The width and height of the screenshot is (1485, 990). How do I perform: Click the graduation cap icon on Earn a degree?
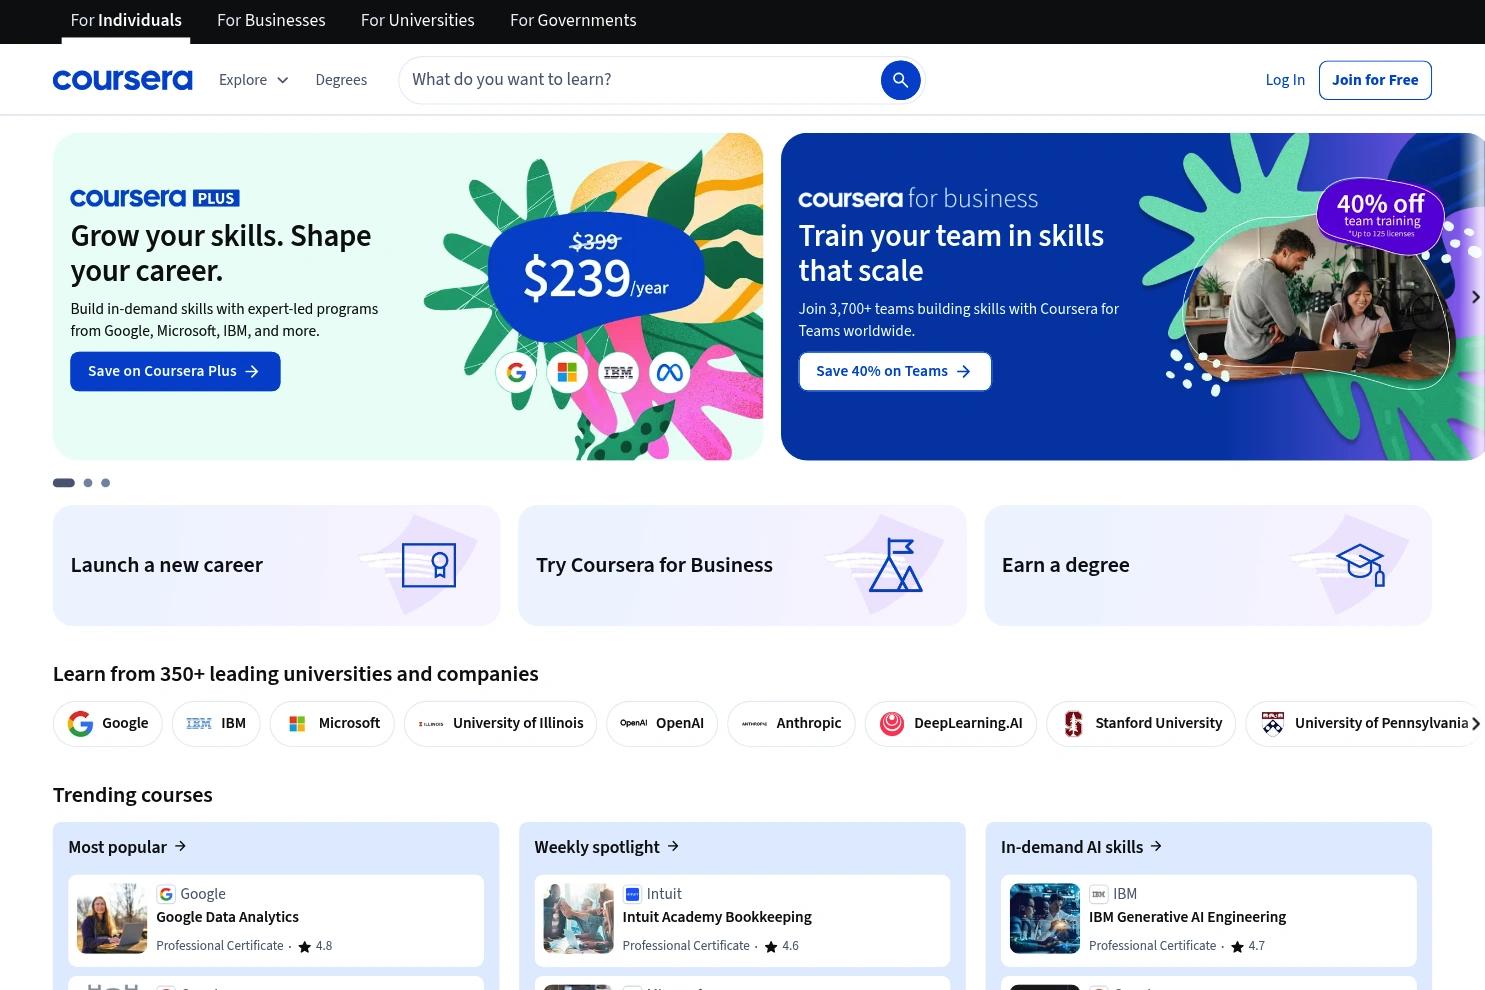1362,565
